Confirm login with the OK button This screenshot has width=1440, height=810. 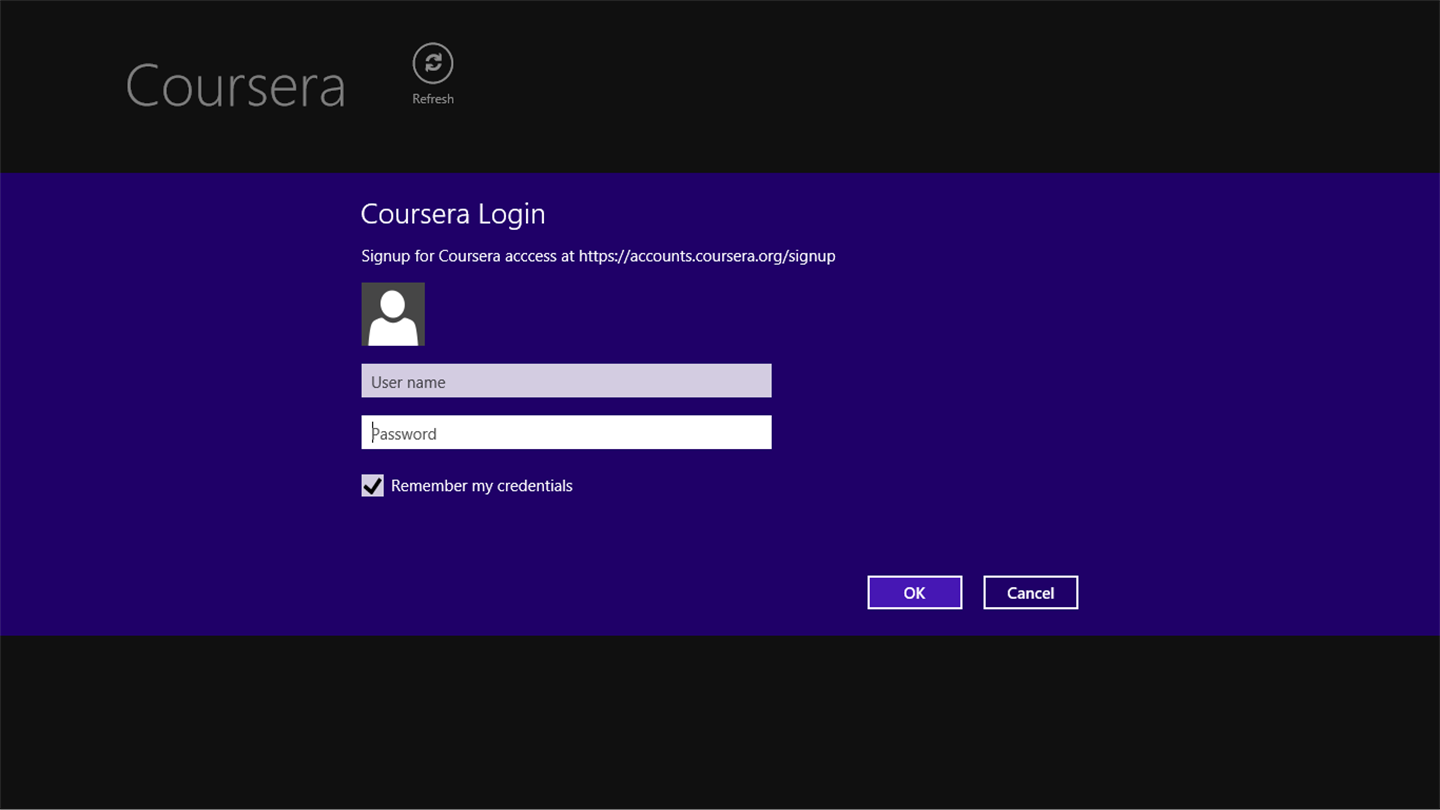(914, 593)
